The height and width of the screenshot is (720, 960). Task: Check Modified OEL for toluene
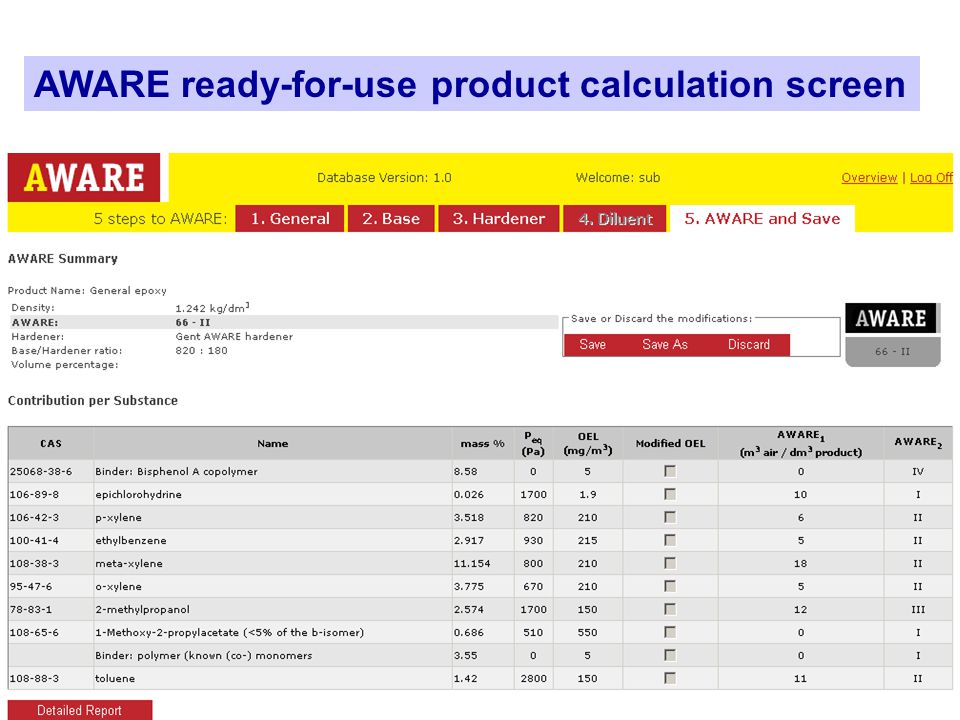pos(670,678)
